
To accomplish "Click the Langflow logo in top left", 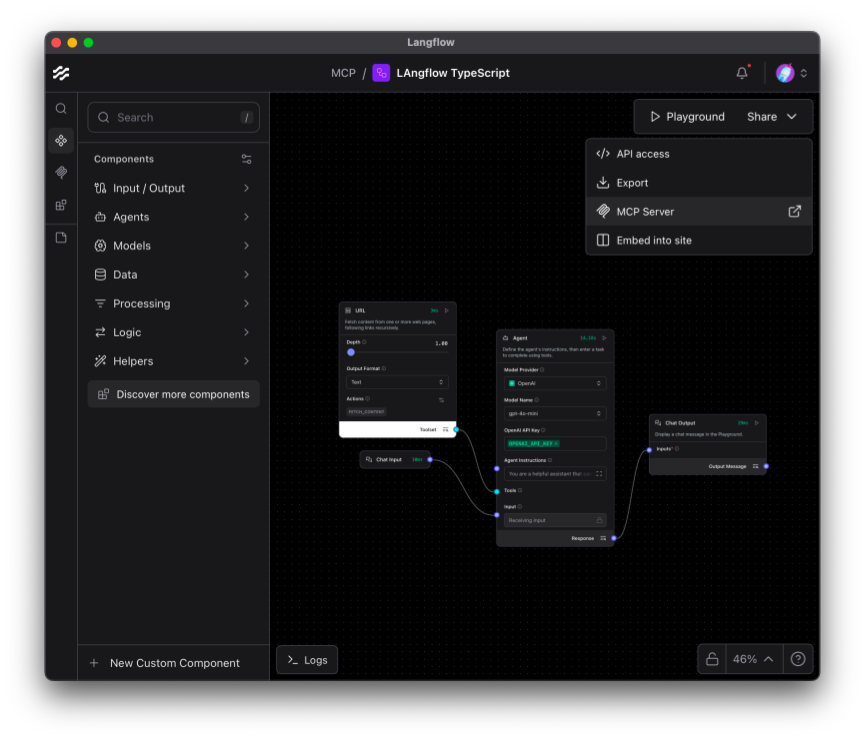I will [x=62, y=72].
